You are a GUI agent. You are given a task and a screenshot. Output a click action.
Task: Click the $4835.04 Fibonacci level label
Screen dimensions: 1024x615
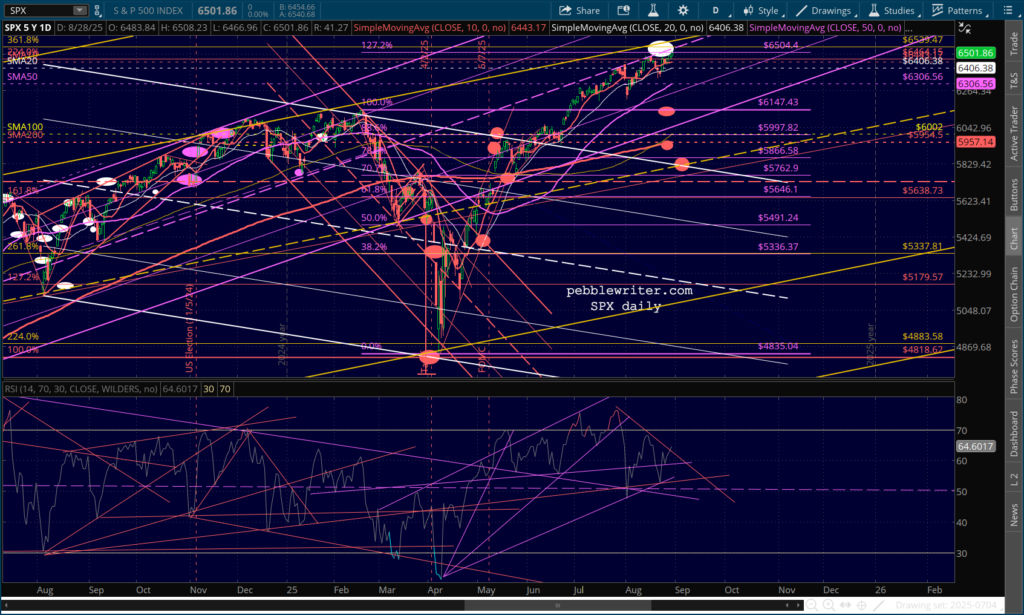coord(778,346)
